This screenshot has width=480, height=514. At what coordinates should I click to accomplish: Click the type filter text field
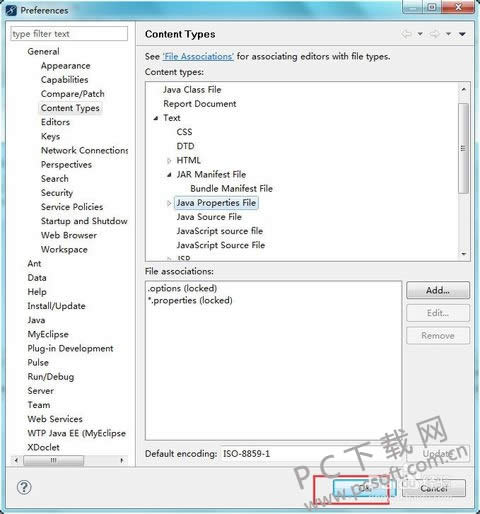point(69,34)
